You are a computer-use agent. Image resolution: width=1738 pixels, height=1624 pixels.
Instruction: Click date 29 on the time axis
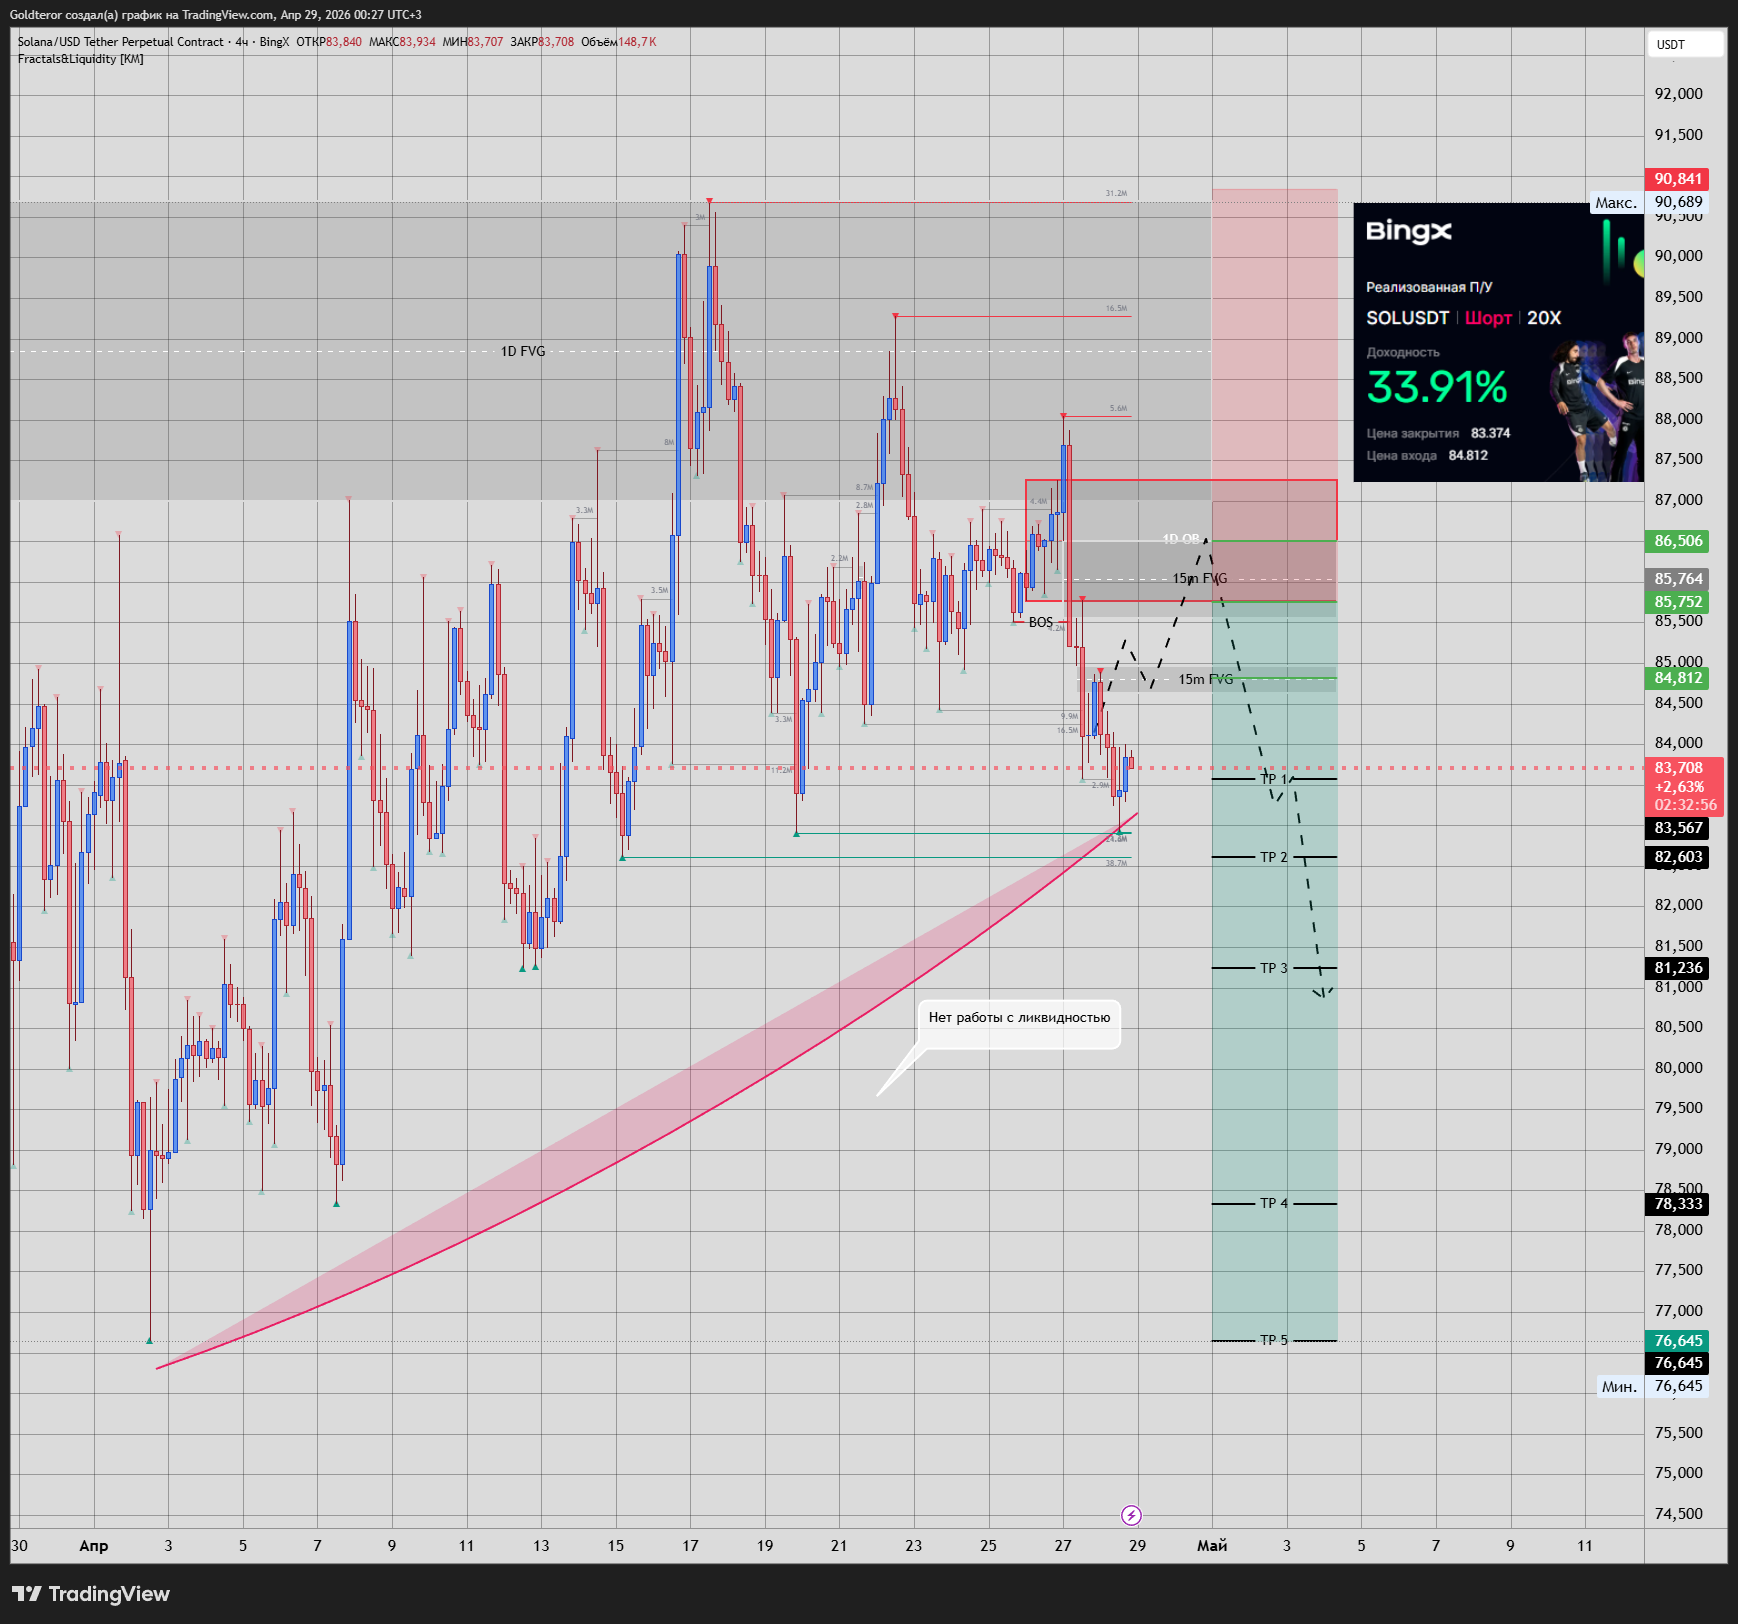click(x=1137, y=1546)
